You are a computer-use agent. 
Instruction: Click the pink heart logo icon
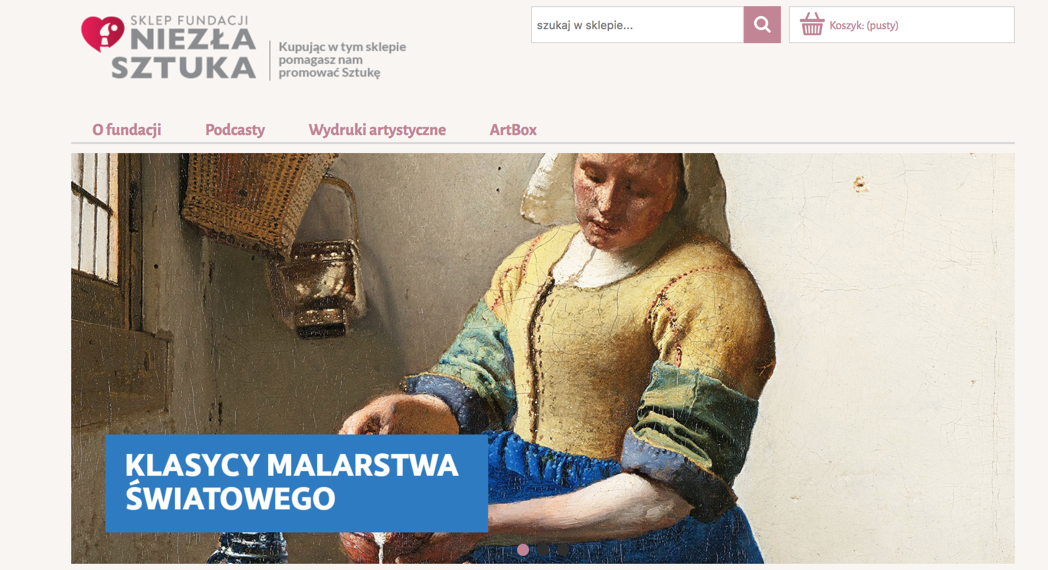[x=102, y=33]
